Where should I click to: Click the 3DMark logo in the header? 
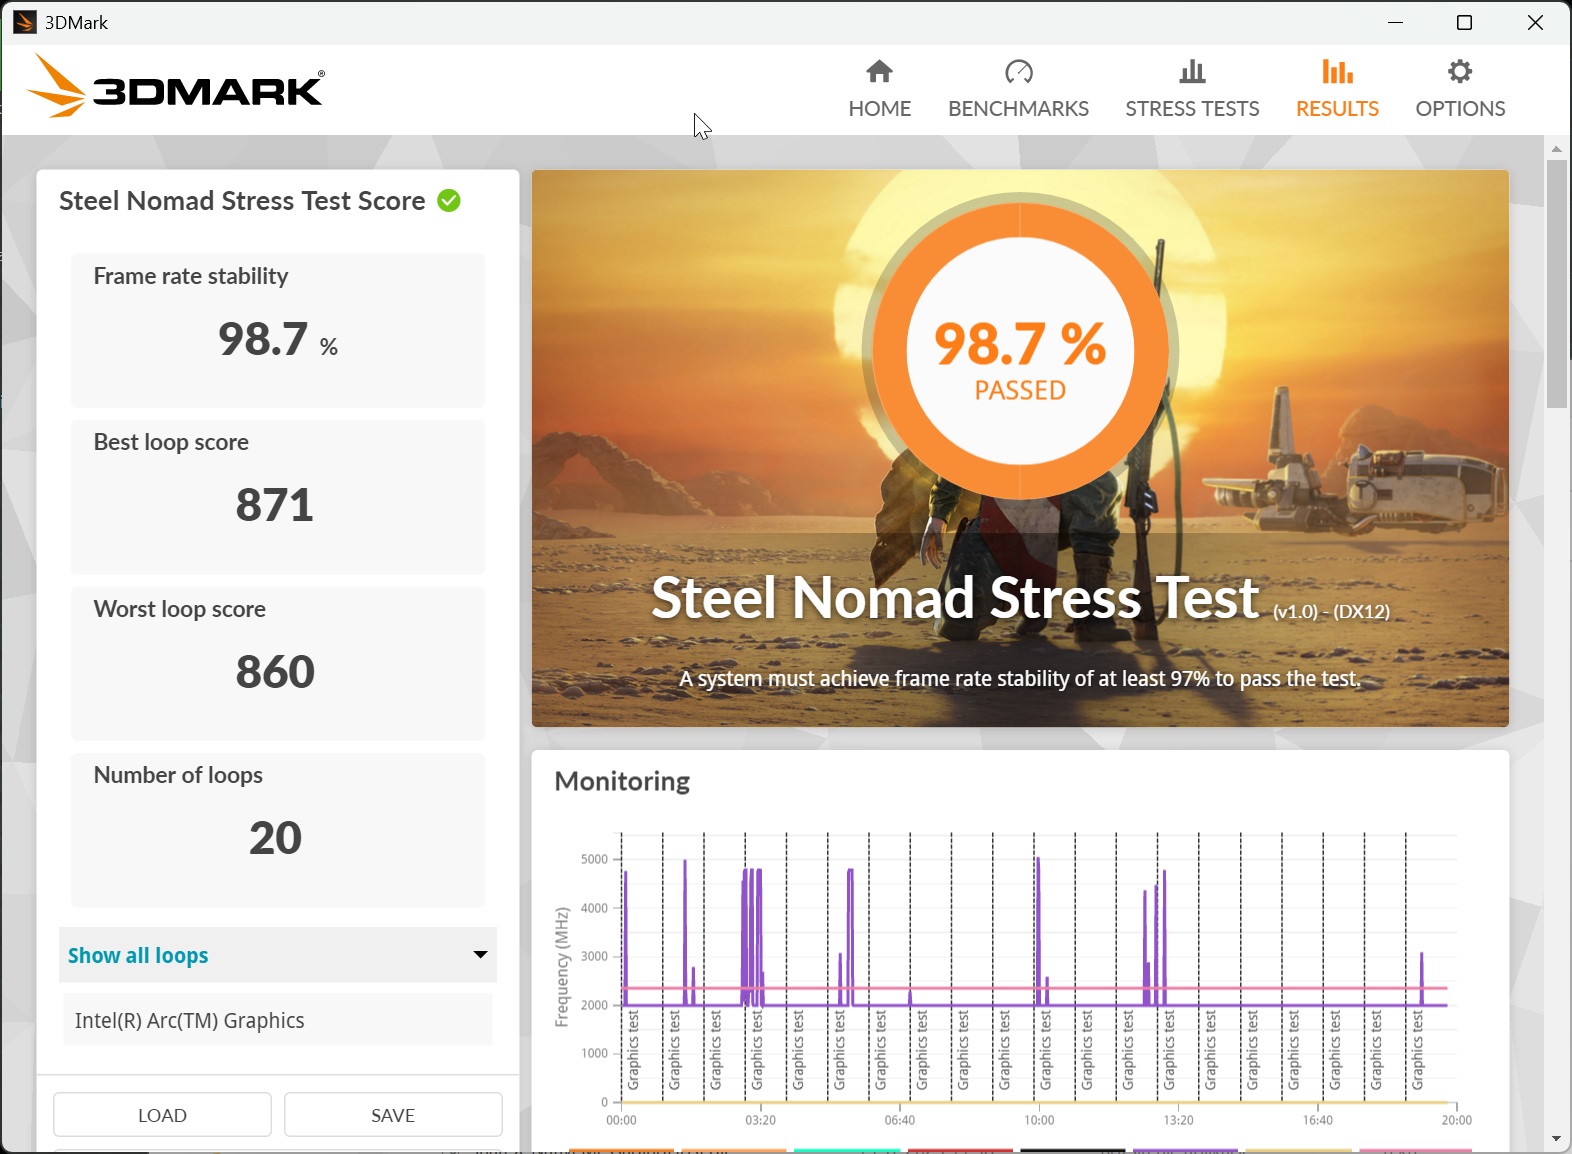(176, 86)
